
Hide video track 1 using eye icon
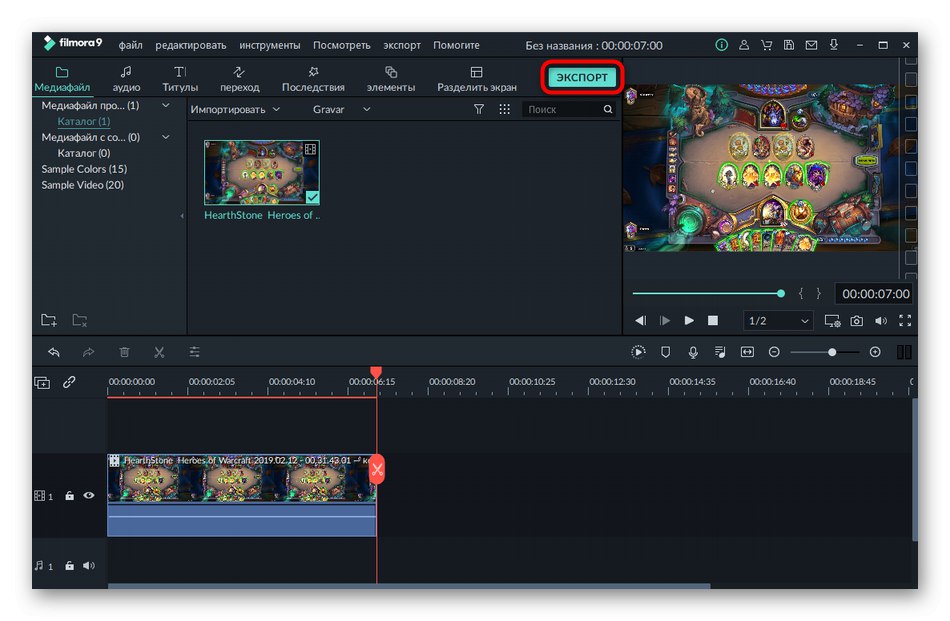[x=89, y=495]
